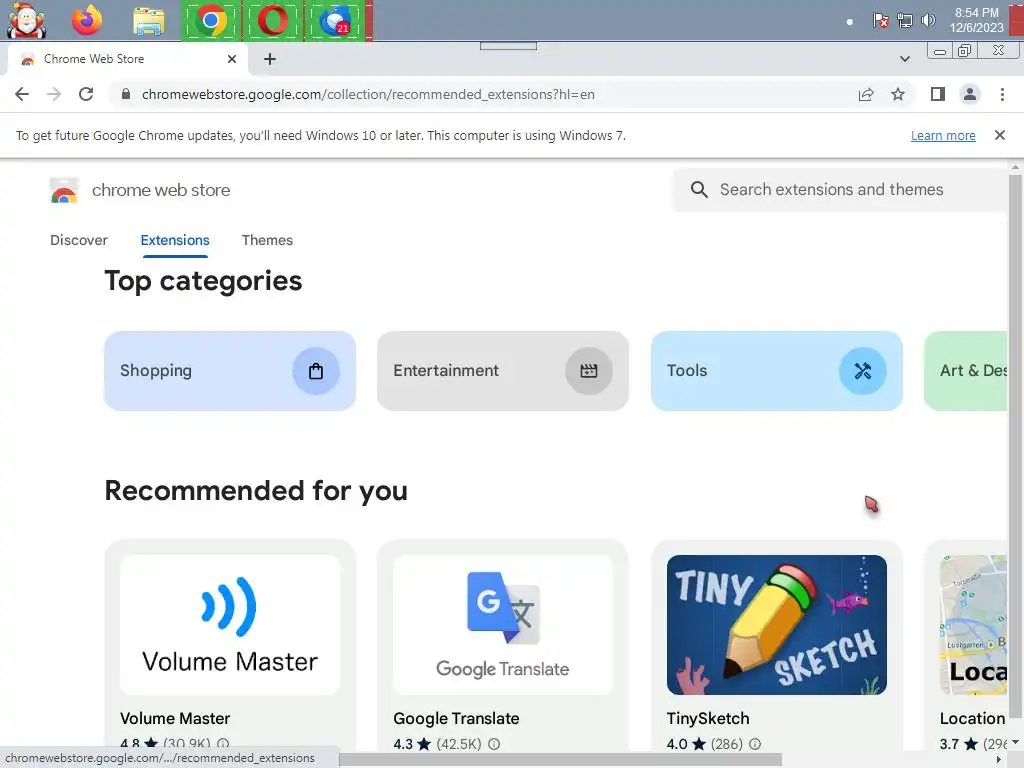Viewport: 1024px width, 768px height.
Task: Open the Location extension map thumbnail
Action: (974, 625)
